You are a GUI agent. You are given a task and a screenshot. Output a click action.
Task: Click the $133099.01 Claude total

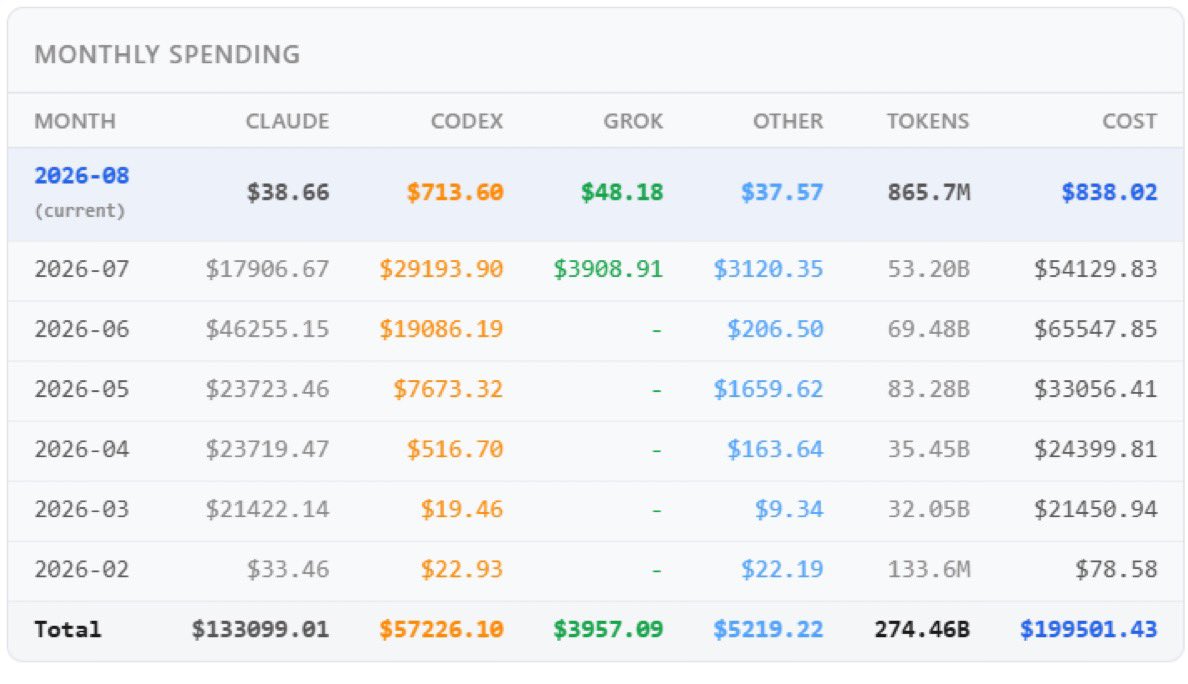pos(261,629)
